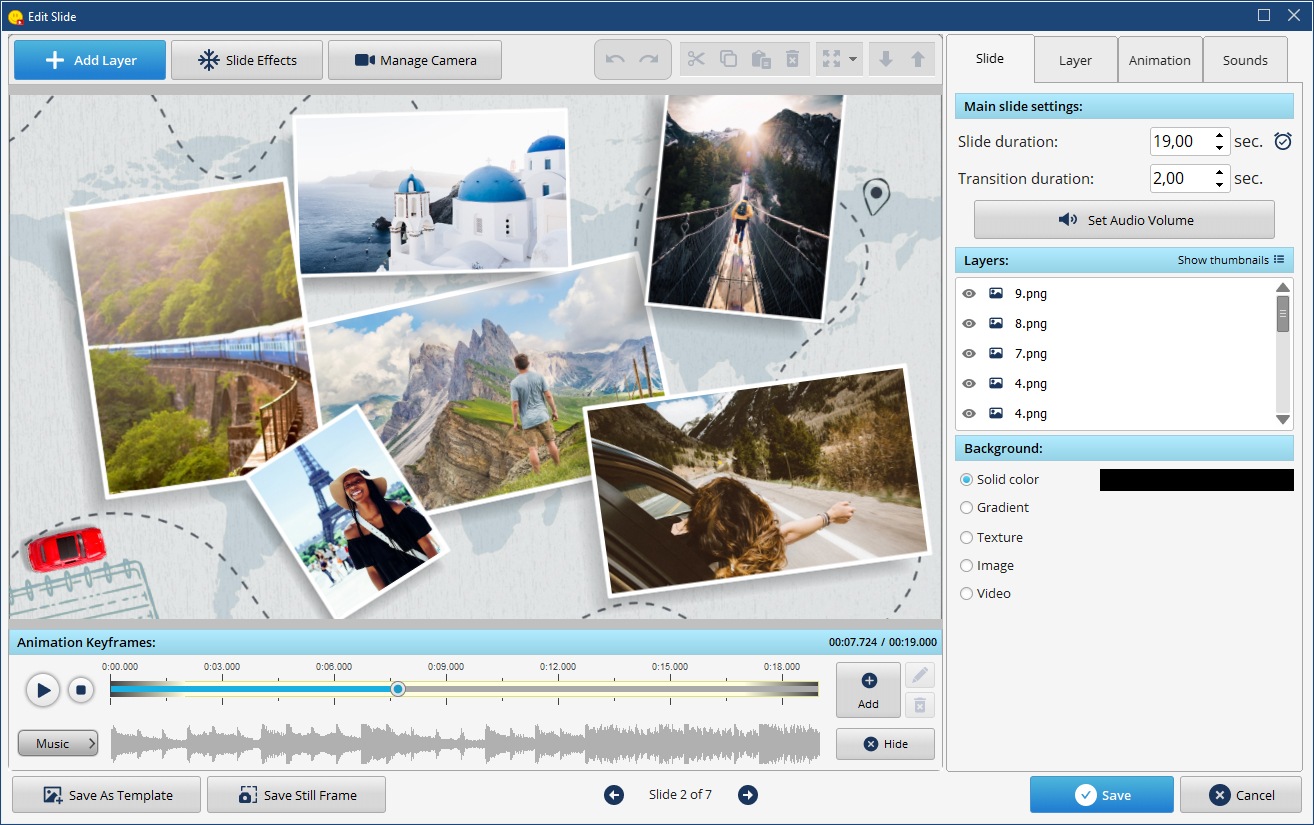The width and height of the screenshot is (1314, 825).
Task: Click the clock icon beside slide duration
Action: tap(1283, 142)
